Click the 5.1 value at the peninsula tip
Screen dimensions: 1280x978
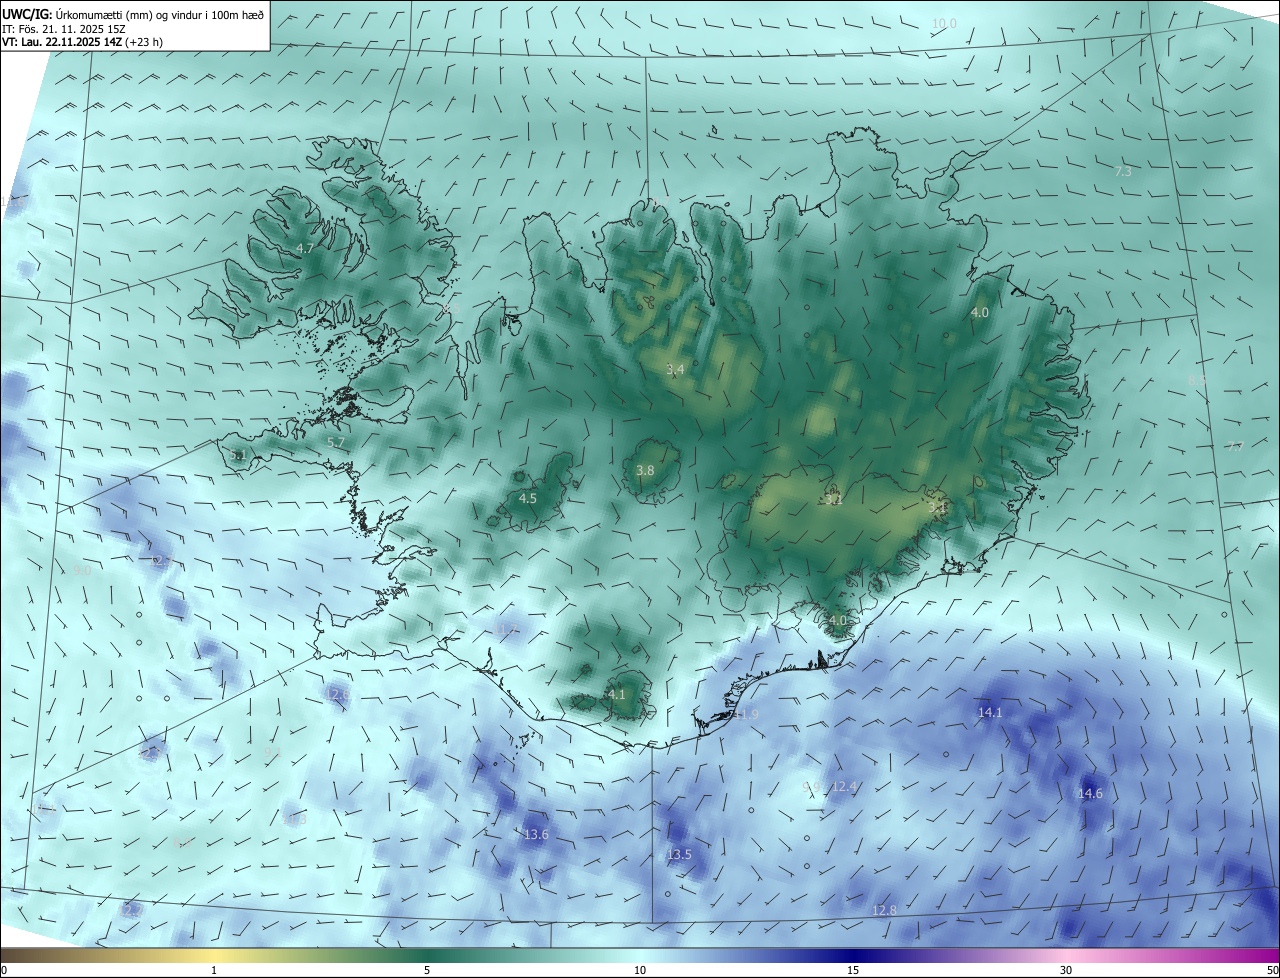(x=238, y=456)
